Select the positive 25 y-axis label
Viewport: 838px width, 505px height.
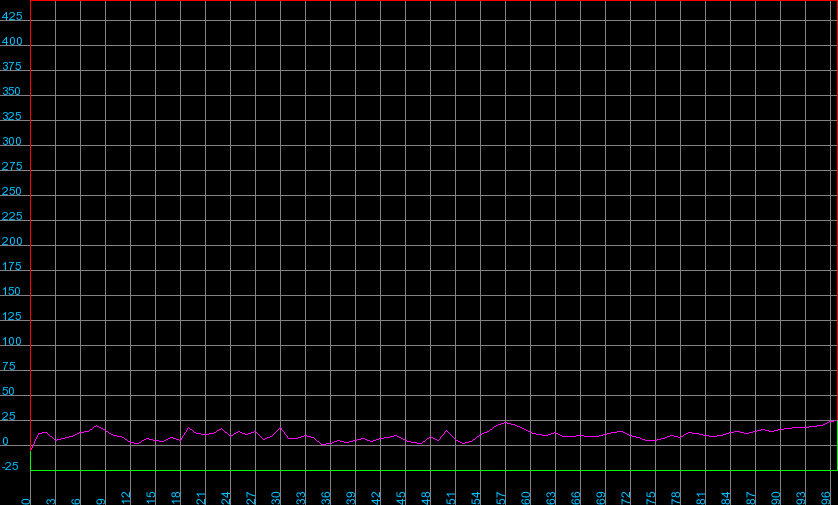pos(9,417)
